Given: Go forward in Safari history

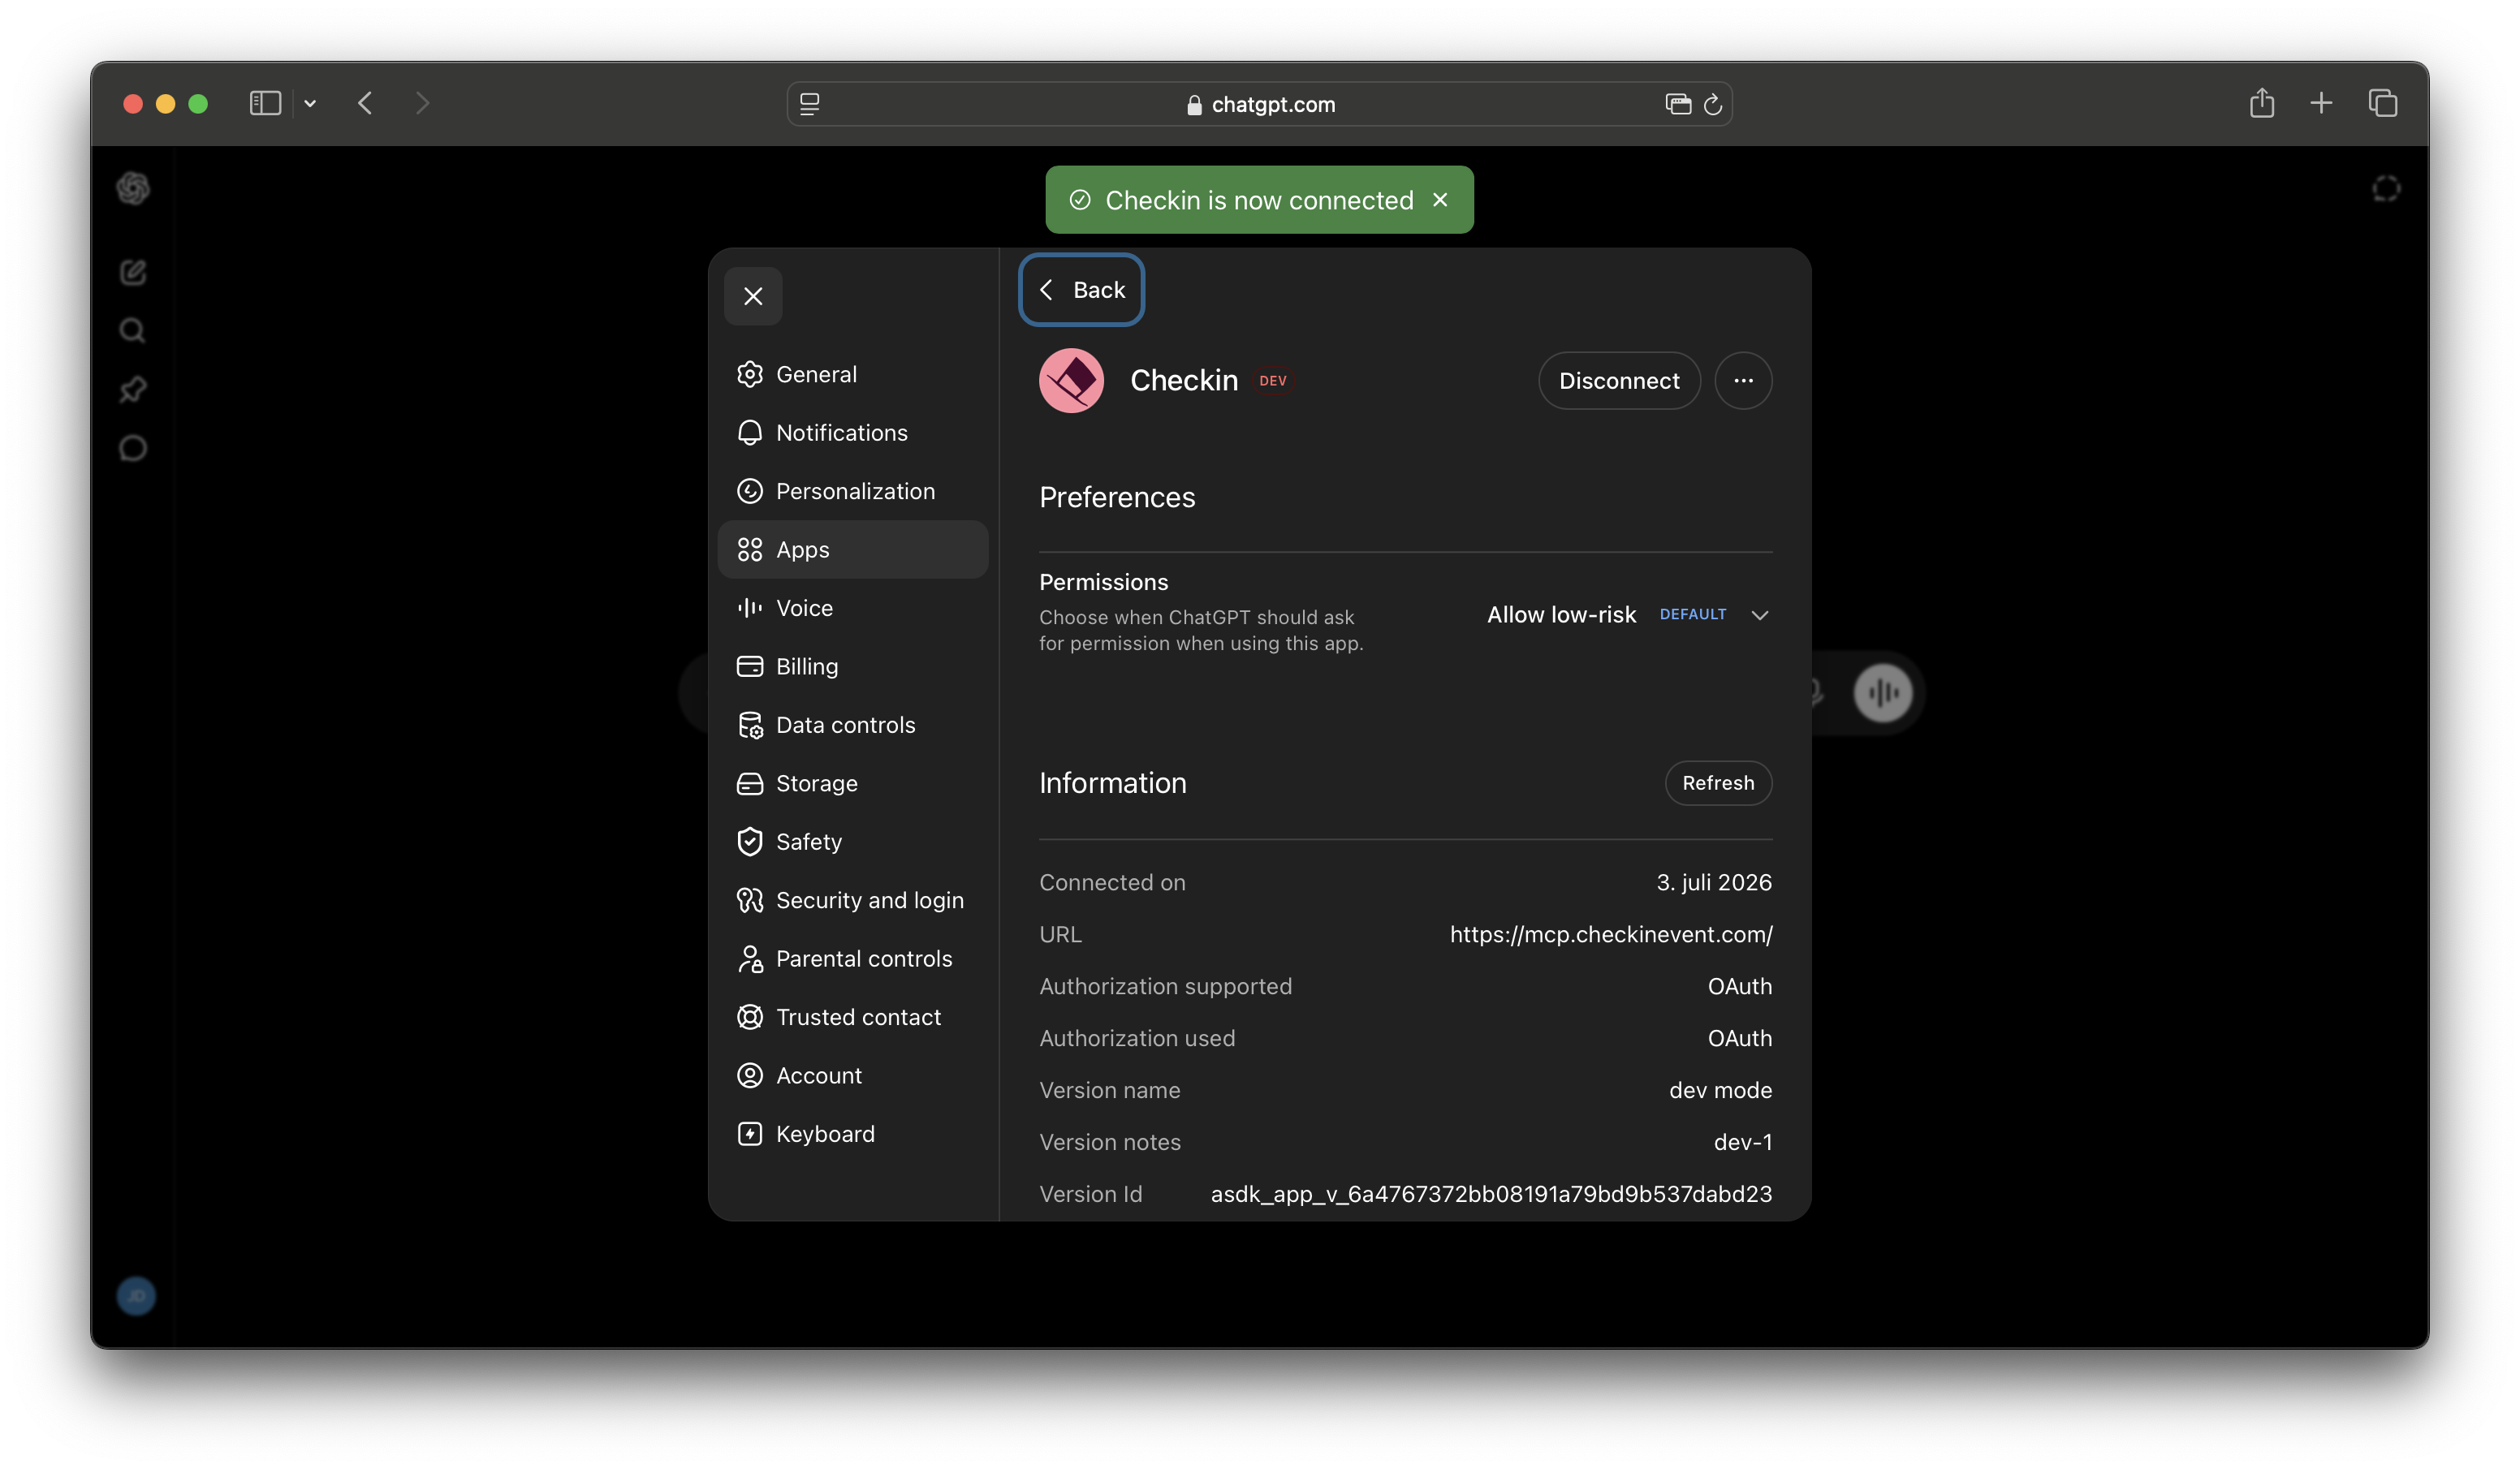Looking at the screenshot, I should click(x=422, y=103).
